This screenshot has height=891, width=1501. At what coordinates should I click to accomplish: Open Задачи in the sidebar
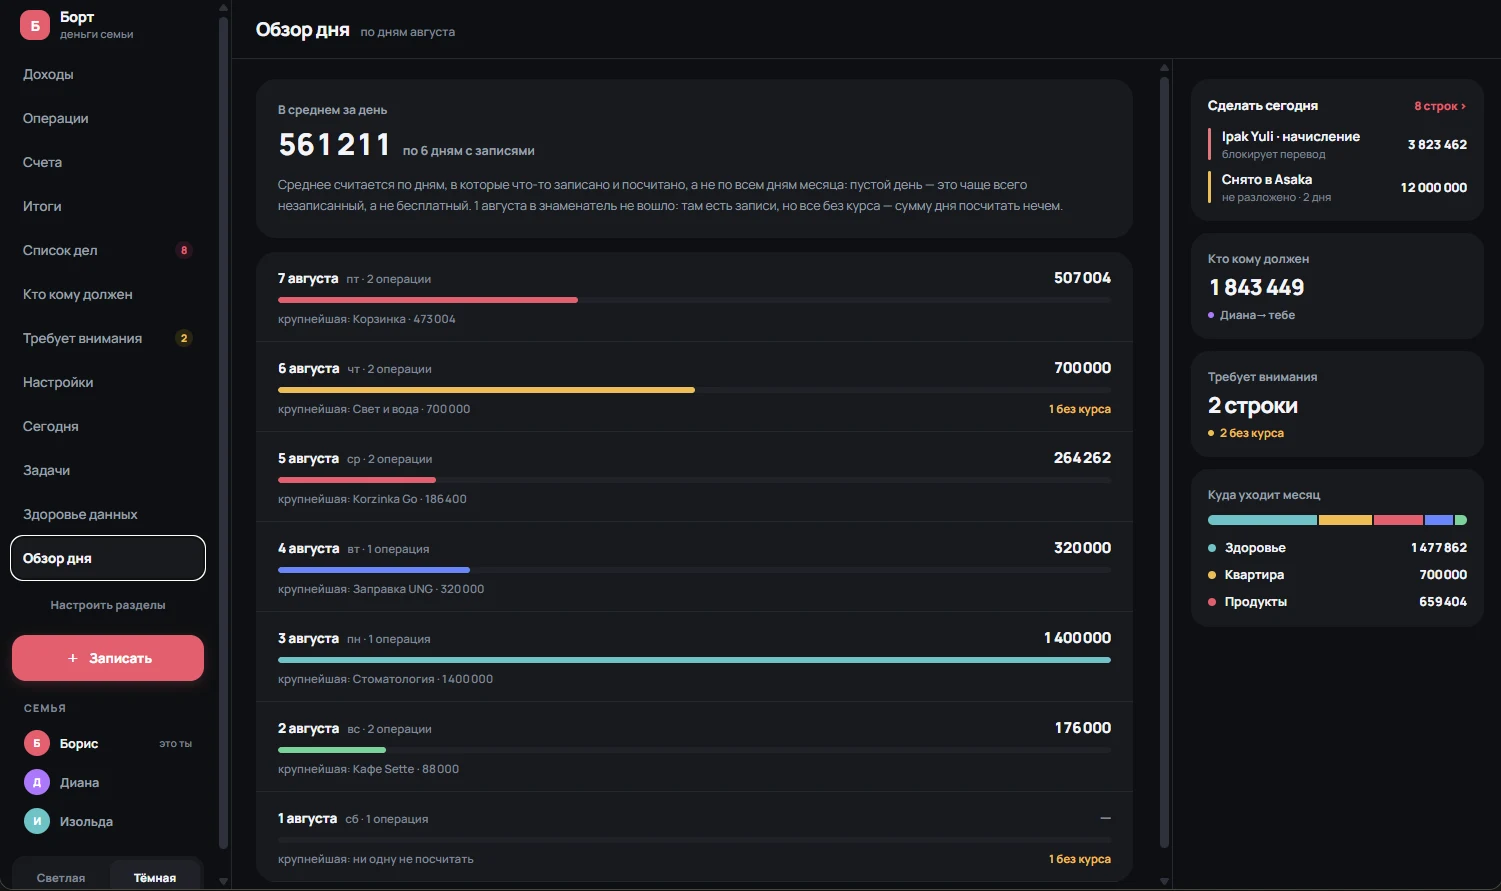pos(107,470)
